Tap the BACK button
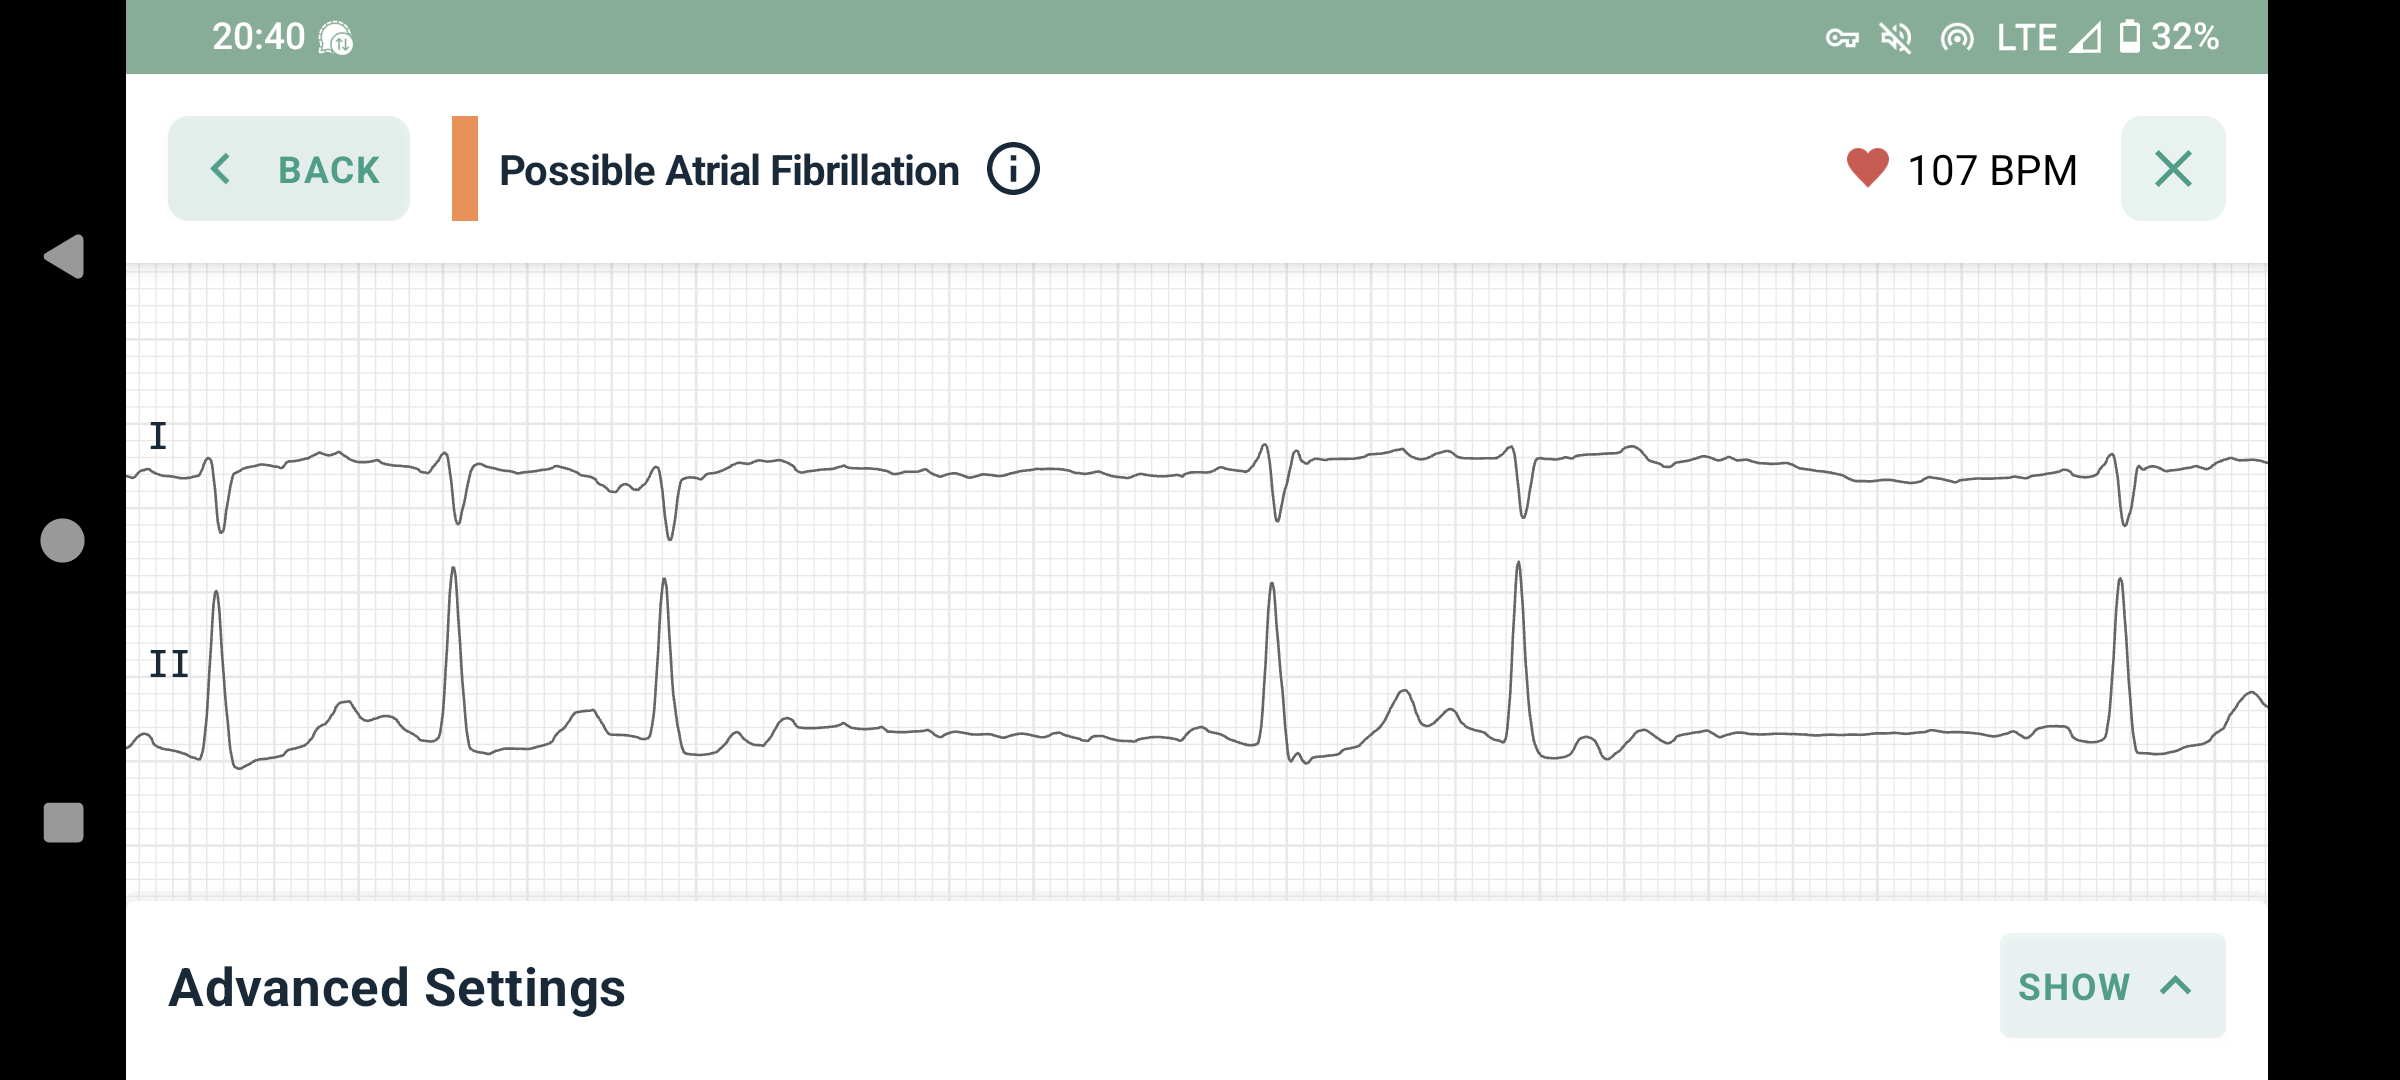This screenshot has height=1080, width=2400. [x=288, y=169]
